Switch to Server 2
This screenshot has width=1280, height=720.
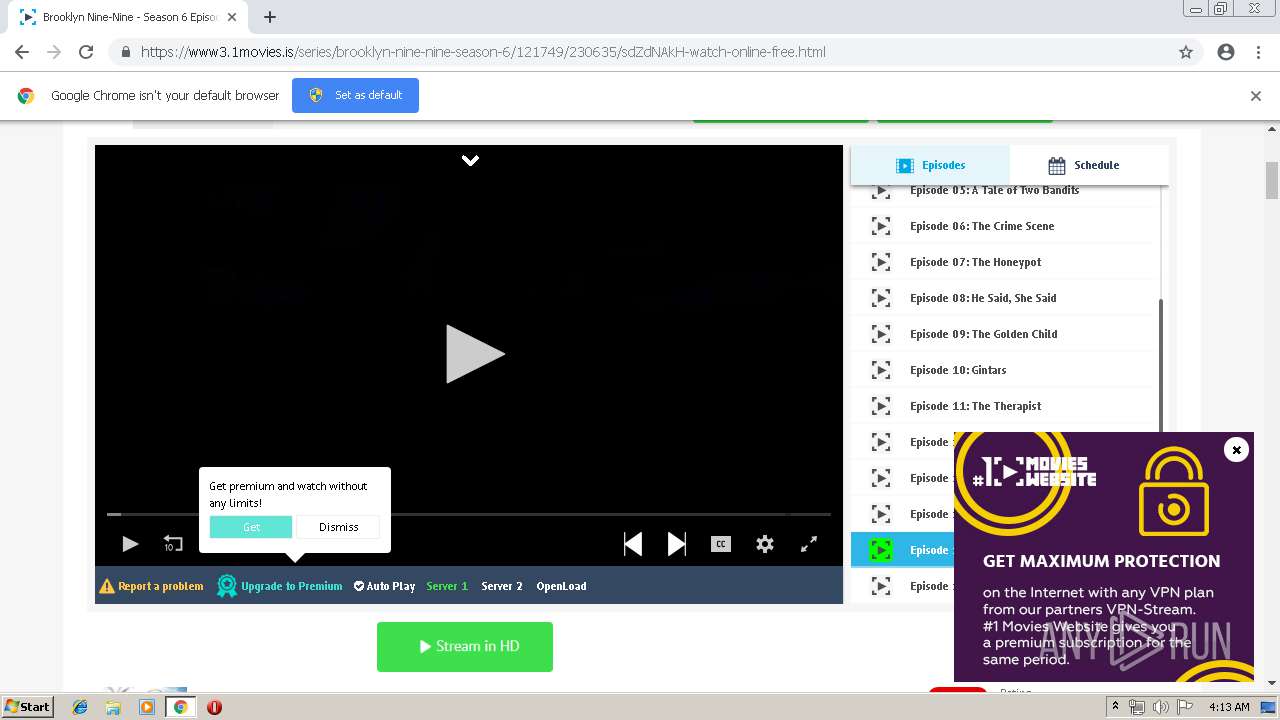[x=502, y=586]
